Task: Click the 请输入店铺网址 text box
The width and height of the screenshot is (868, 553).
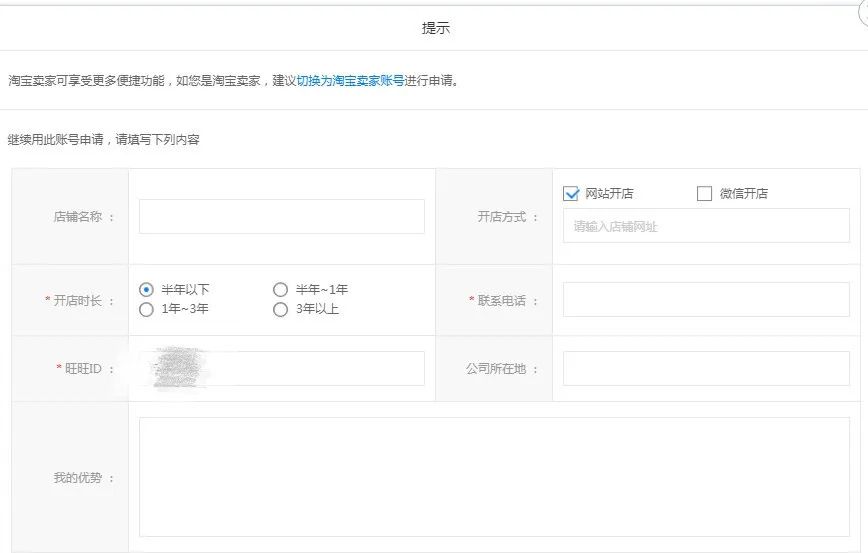Action: click(x=705, y=226)
